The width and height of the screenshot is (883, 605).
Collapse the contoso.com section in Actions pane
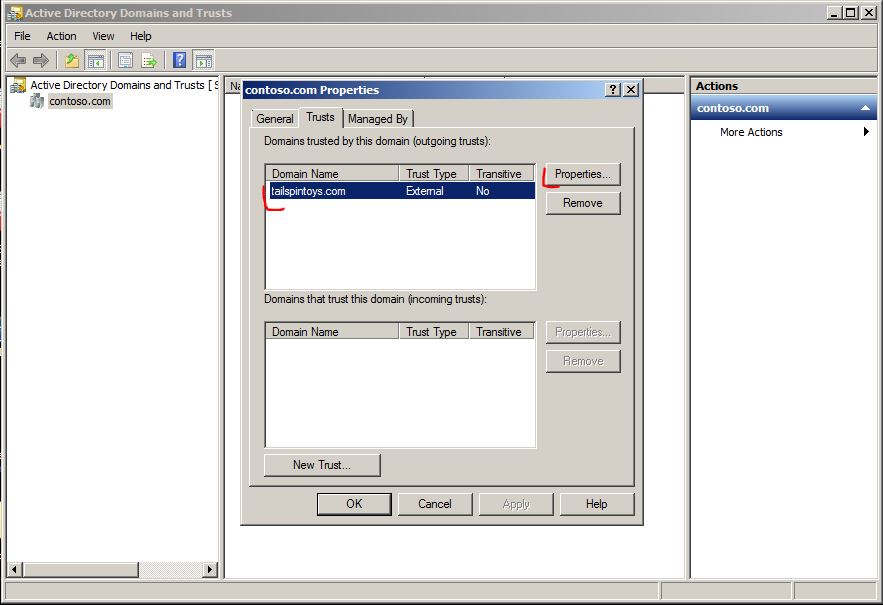pos(866,108)
